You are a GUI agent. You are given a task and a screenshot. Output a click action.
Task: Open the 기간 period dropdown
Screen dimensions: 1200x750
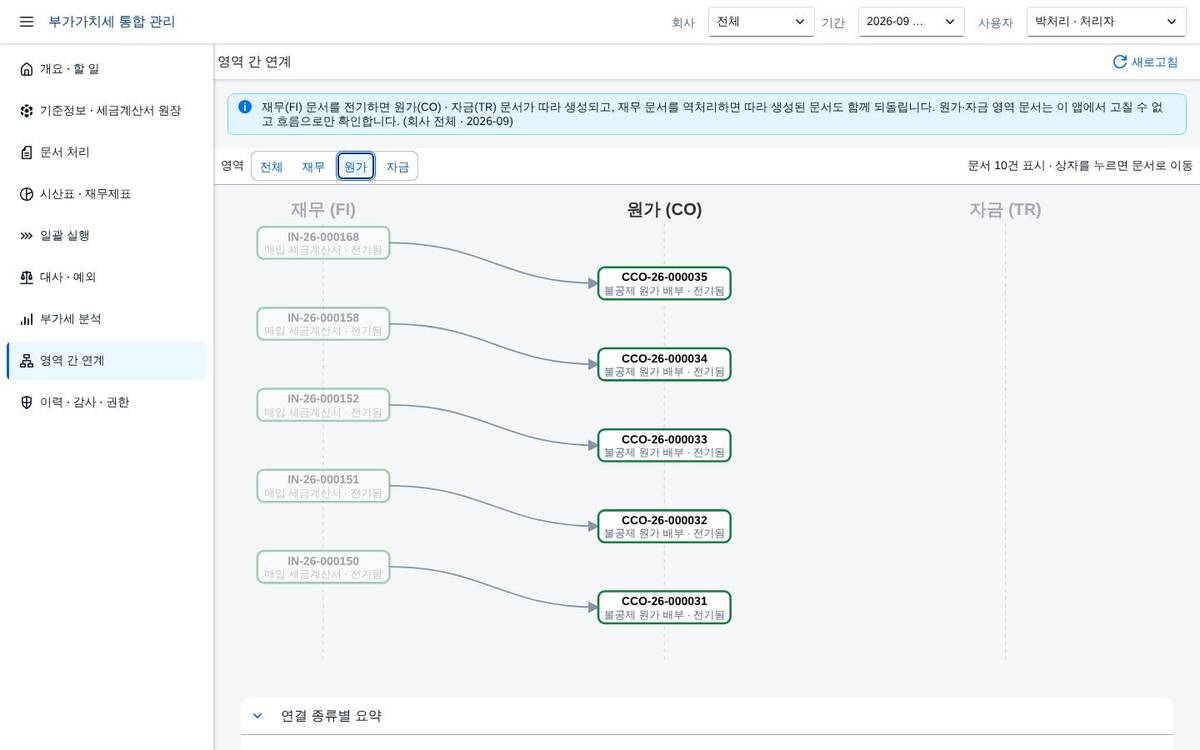911,22
